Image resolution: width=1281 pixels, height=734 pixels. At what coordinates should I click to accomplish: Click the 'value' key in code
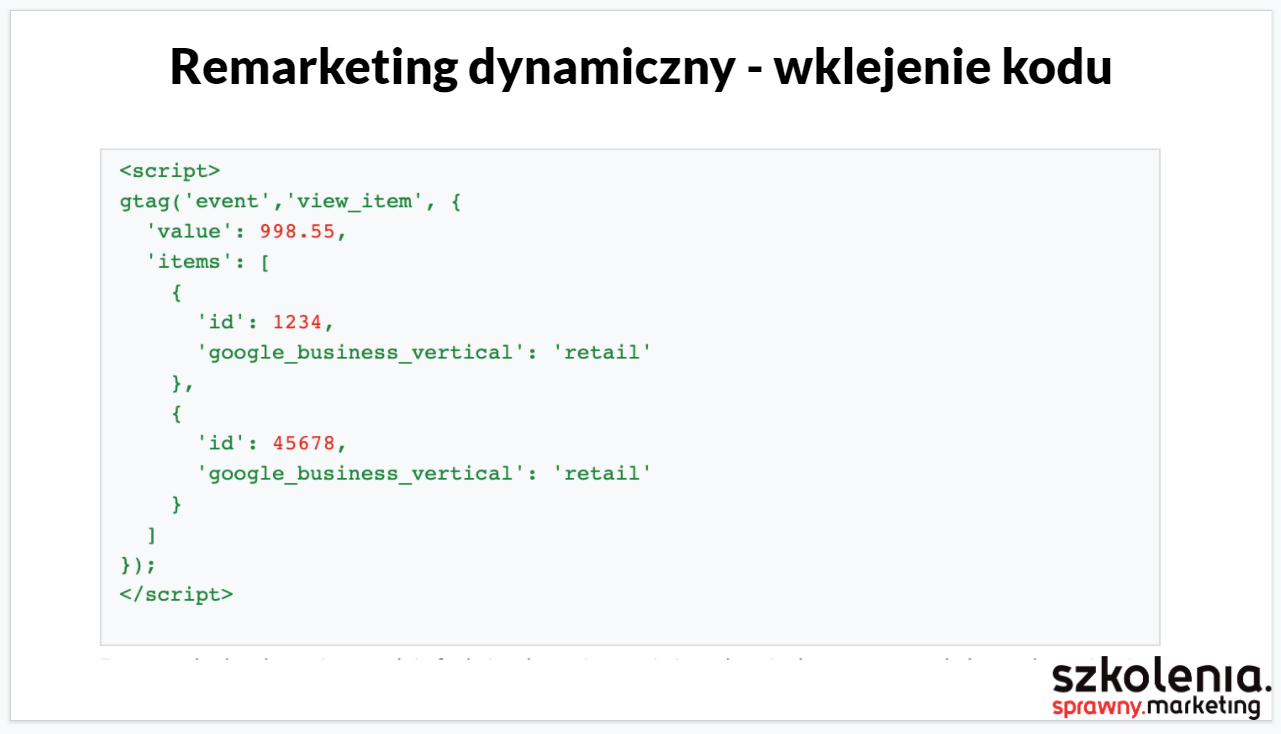point(183,231)
